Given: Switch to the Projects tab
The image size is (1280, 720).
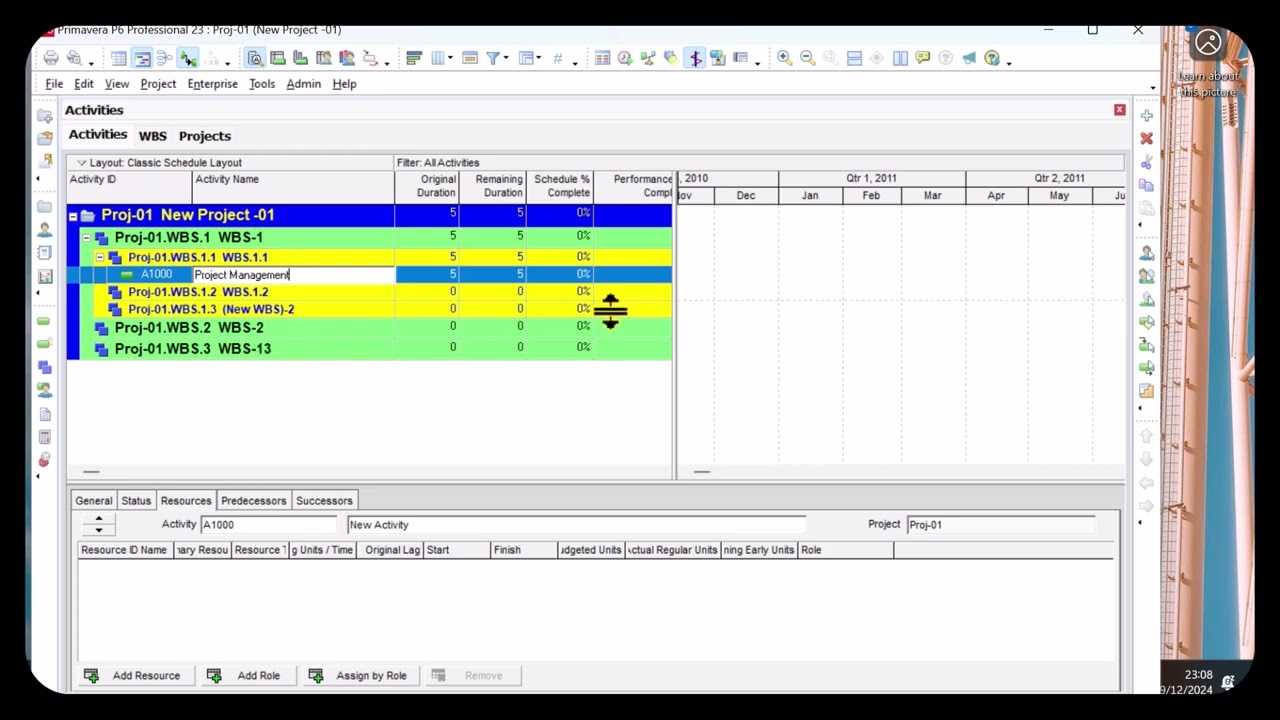Looking at the screenshot, I should pyautogui.click(x=205, y=136).
